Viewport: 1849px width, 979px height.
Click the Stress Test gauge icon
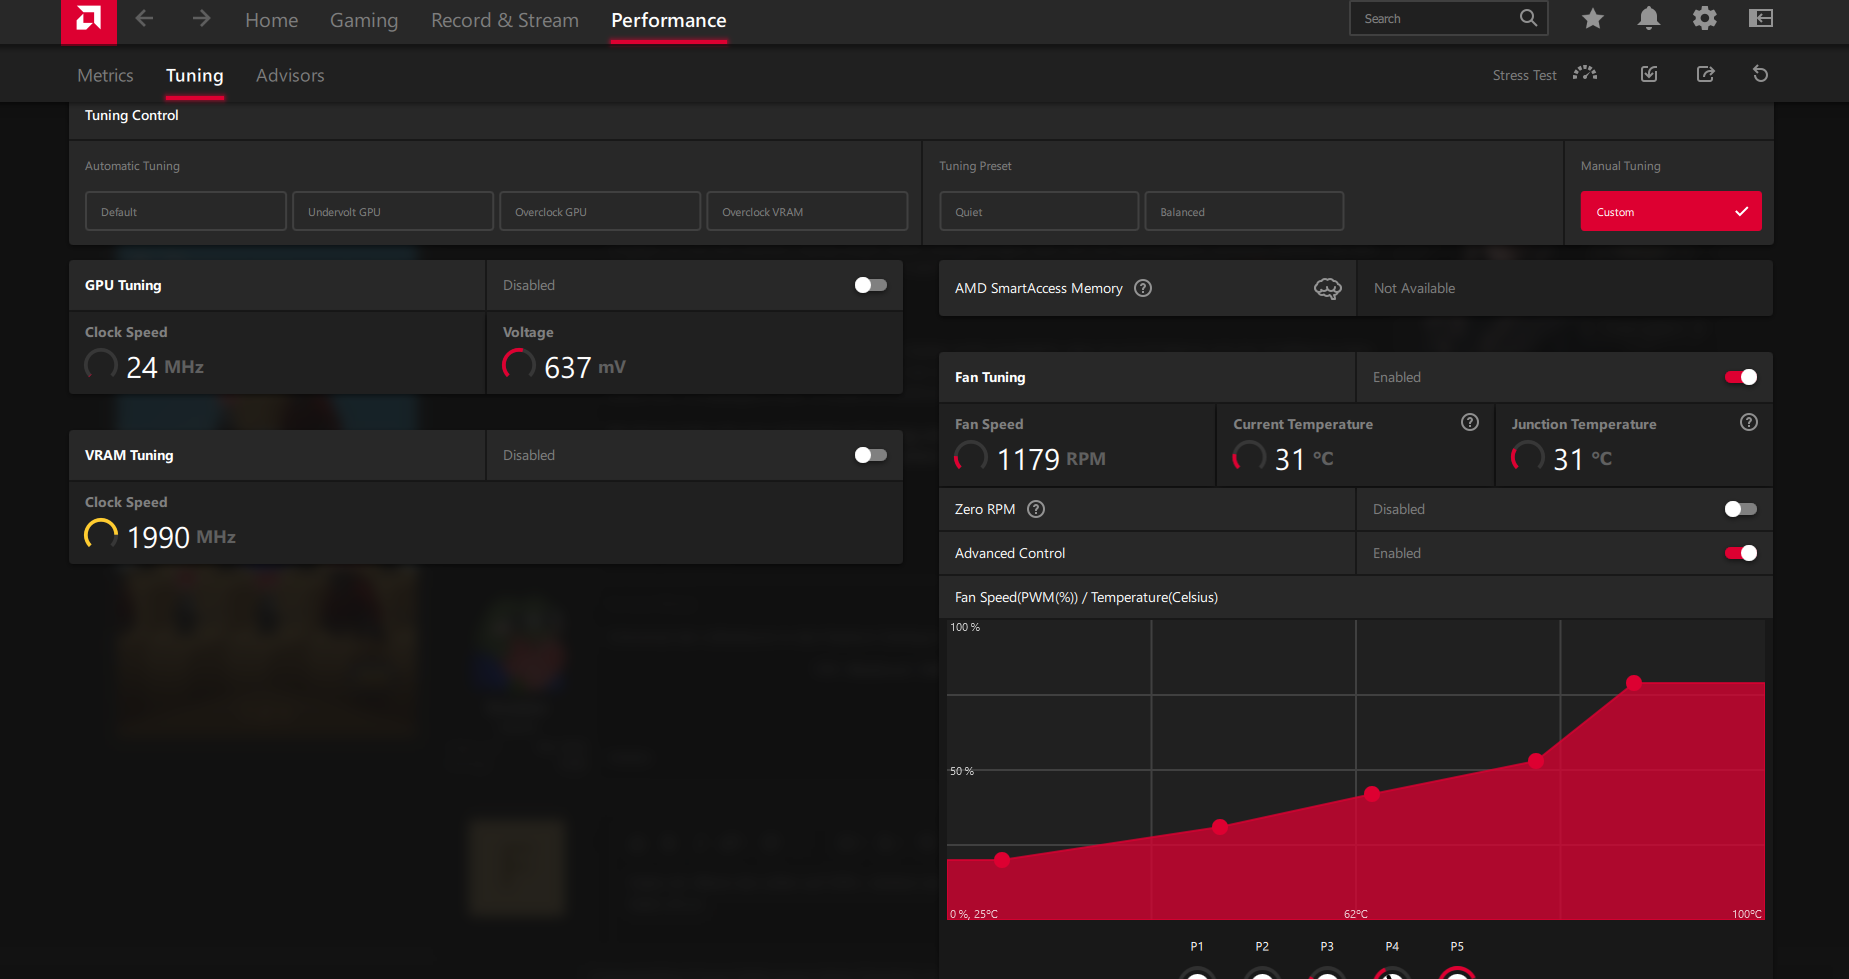[x=1585, y=74]
